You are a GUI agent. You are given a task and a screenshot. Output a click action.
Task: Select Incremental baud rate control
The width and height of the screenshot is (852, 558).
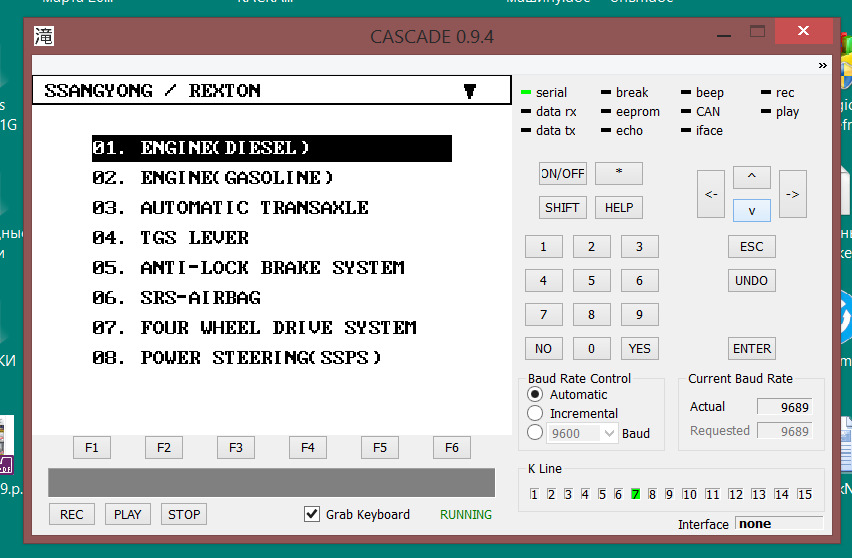coord(535,413)
